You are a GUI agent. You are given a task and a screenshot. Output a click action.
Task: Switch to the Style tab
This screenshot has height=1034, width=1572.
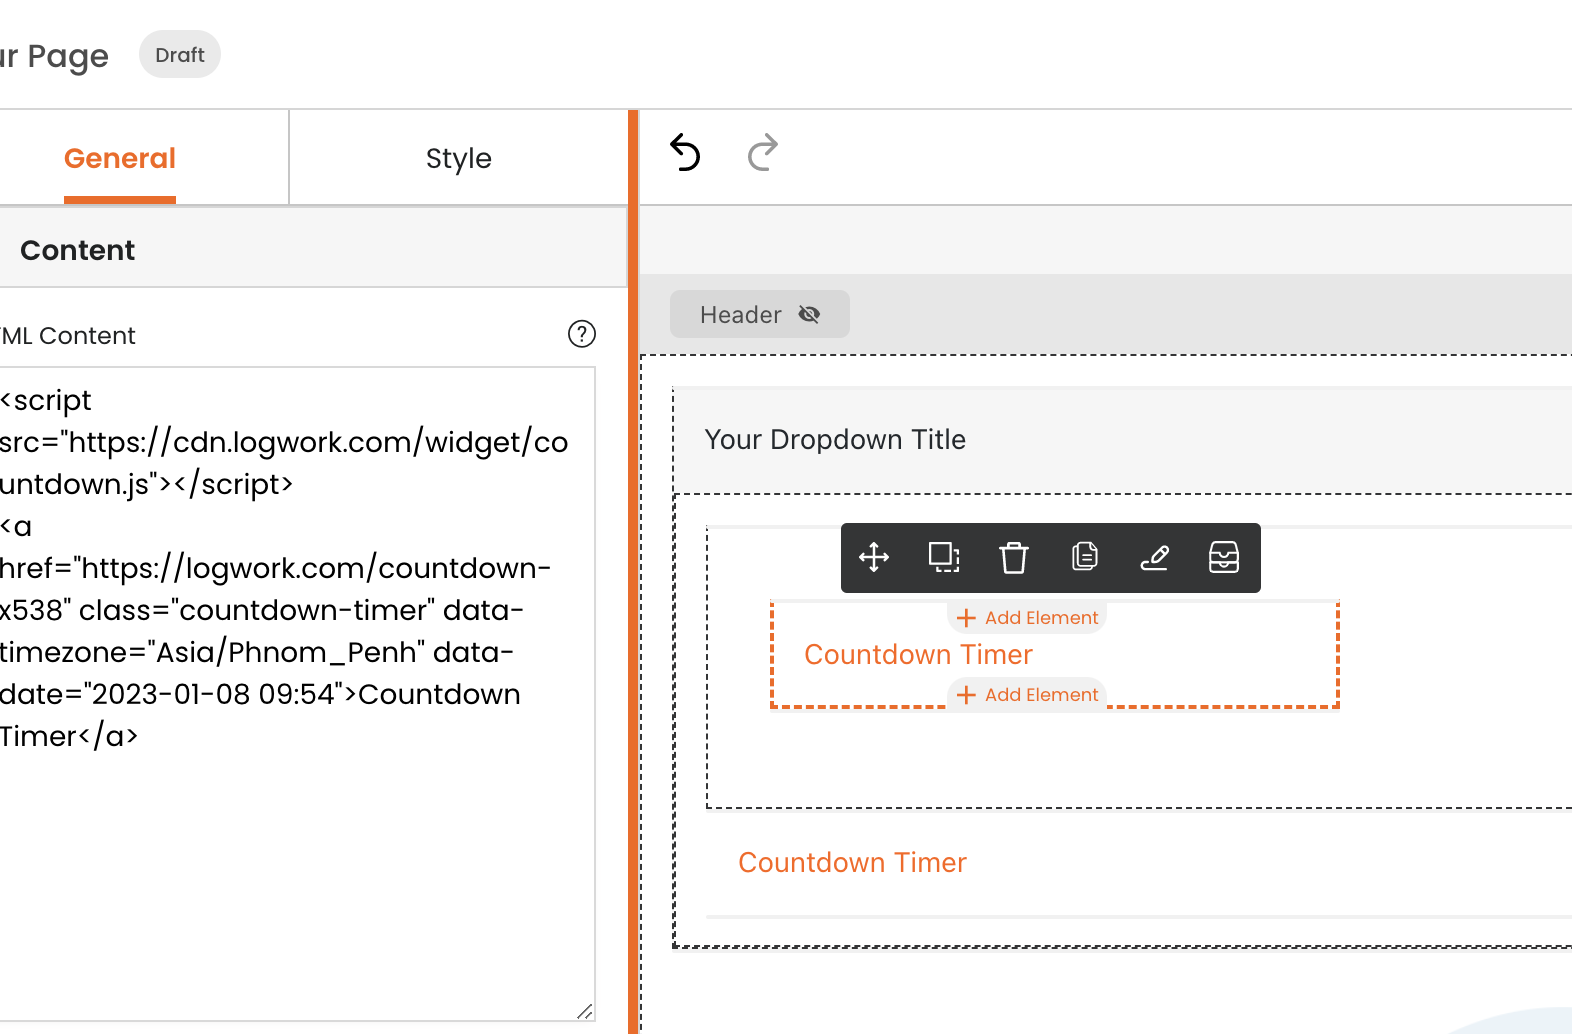[x=459, y=158]
